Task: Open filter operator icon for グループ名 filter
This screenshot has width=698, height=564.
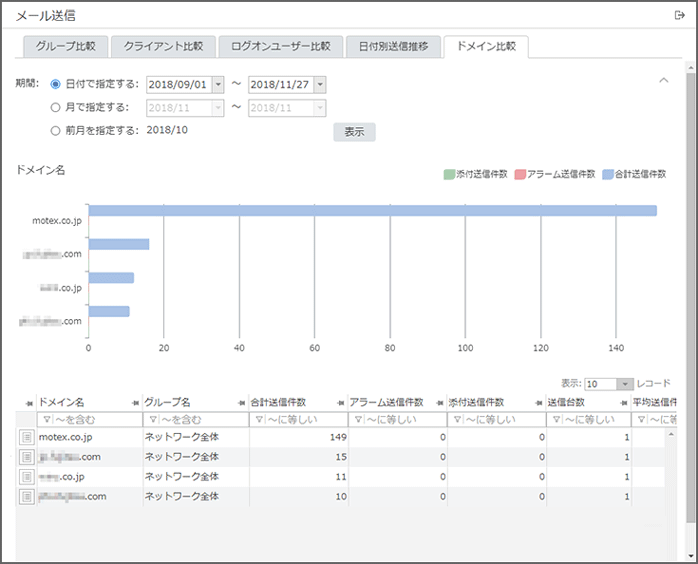Action: pos(153,419)
